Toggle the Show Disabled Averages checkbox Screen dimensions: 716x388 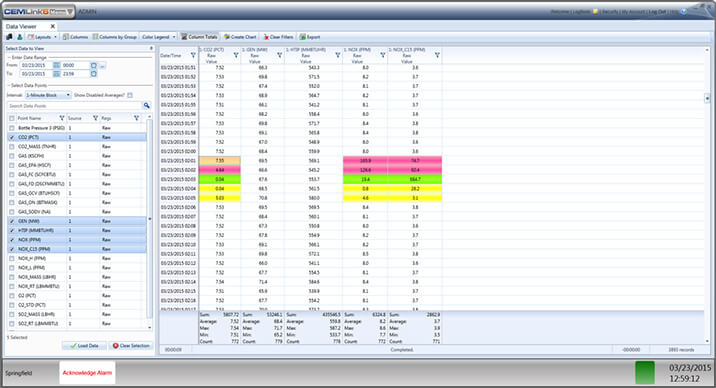point(130,95)
